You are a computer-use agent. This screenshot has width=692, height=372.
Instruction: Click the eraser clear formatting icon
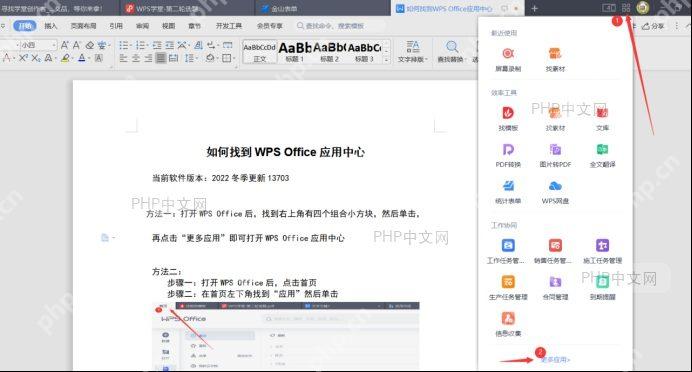coord(90,45)
